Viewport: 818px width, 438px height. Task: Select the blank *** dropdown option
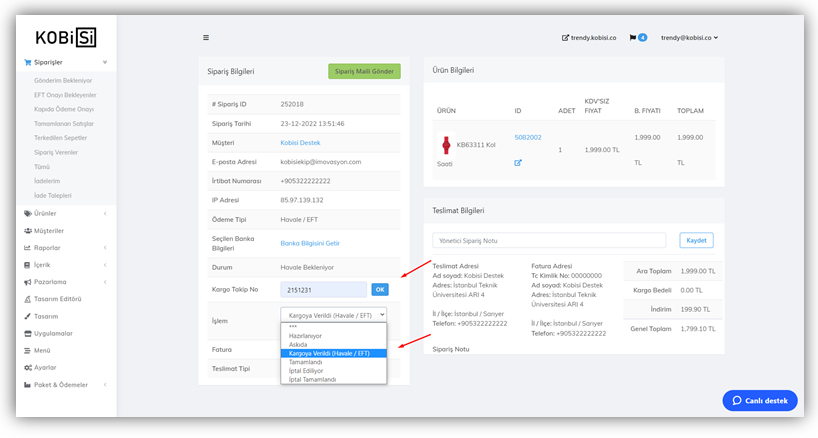pos(334,327)
